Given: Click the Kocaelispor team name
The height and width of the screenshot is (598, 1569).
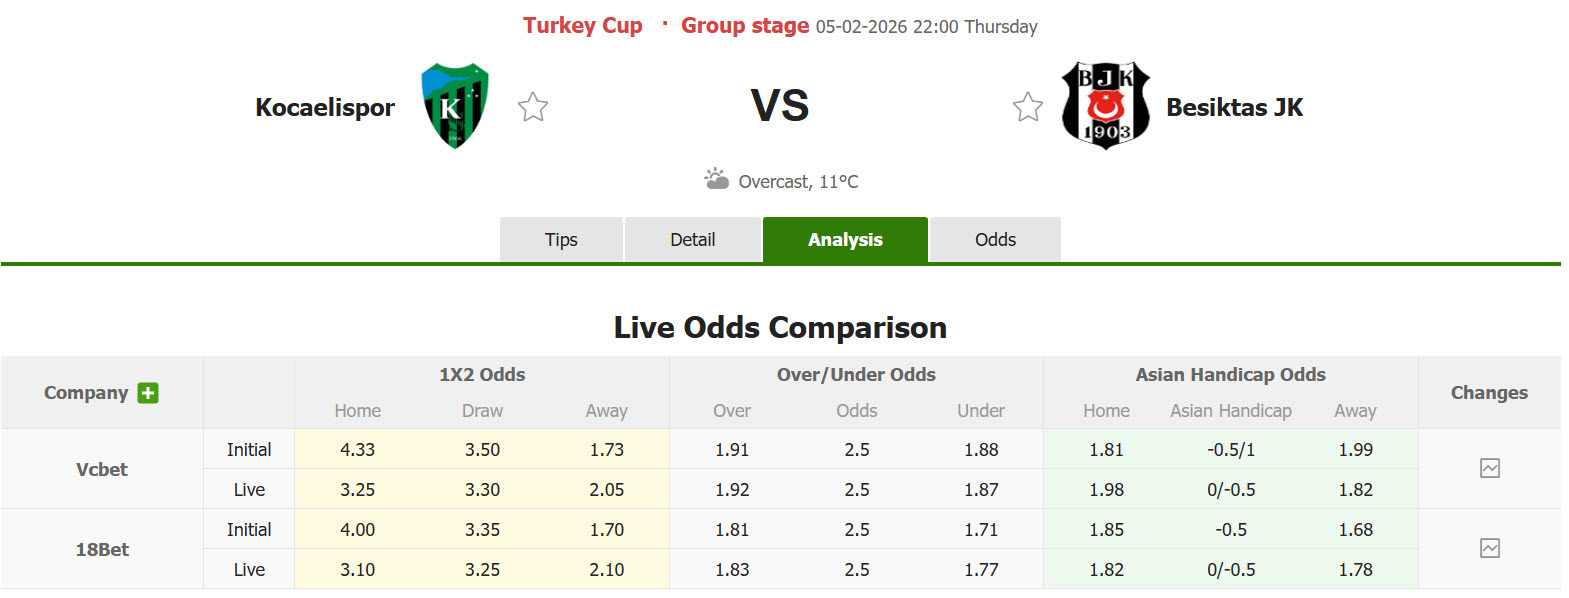Looking at the screenshot, I should [325, 107].
